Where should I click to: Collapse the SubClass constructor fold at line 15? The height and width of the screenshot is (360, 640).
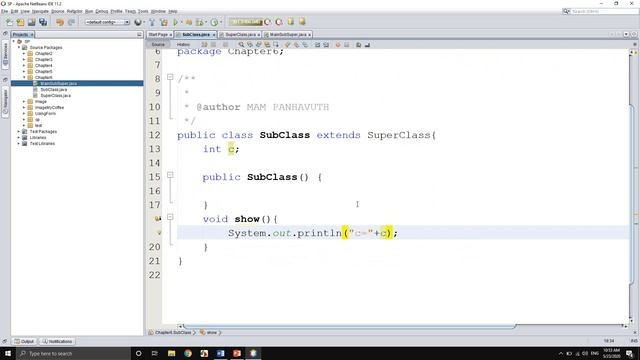[x=170, y=175]
